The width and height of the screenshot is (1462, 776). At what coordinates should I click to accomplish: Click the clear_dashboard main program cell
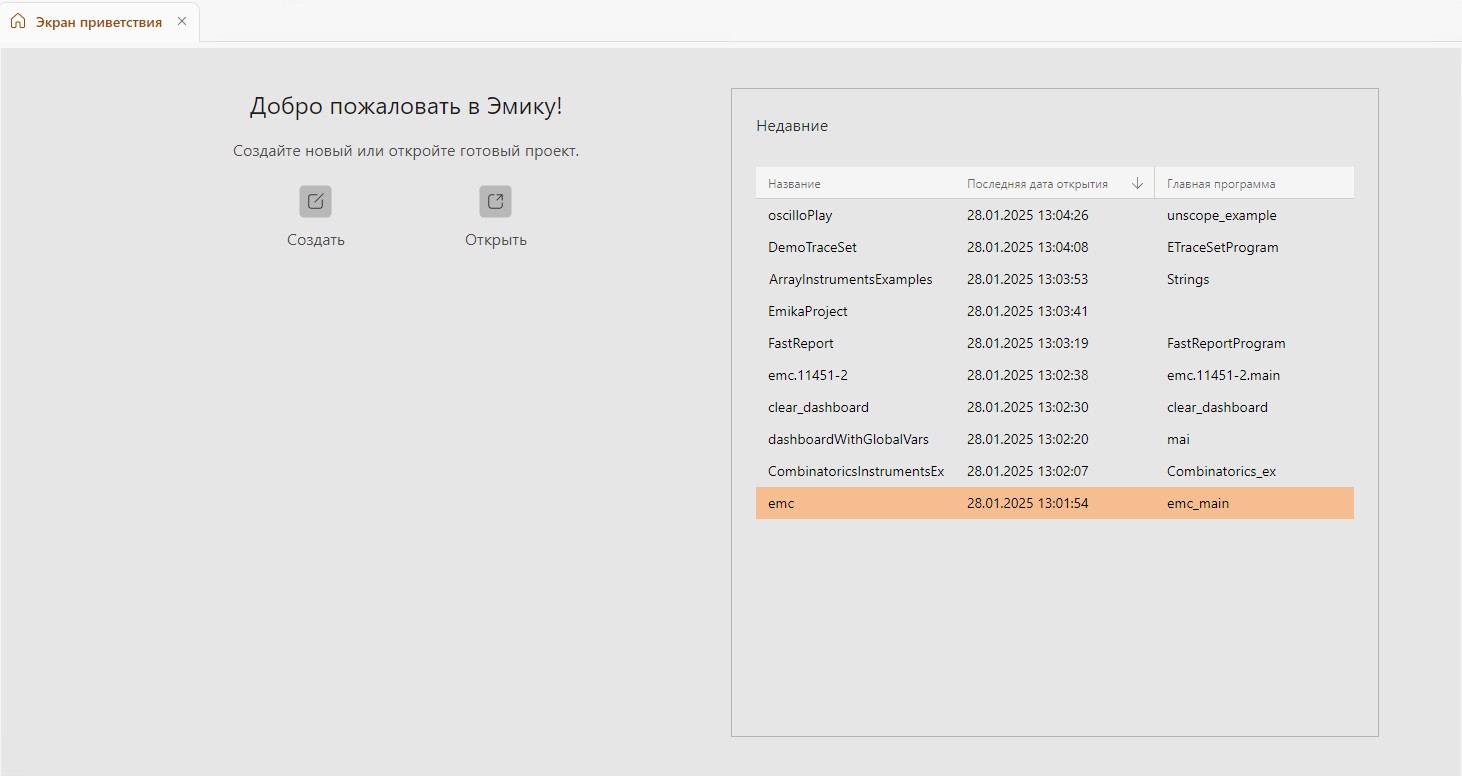(x=1217, y=407)
